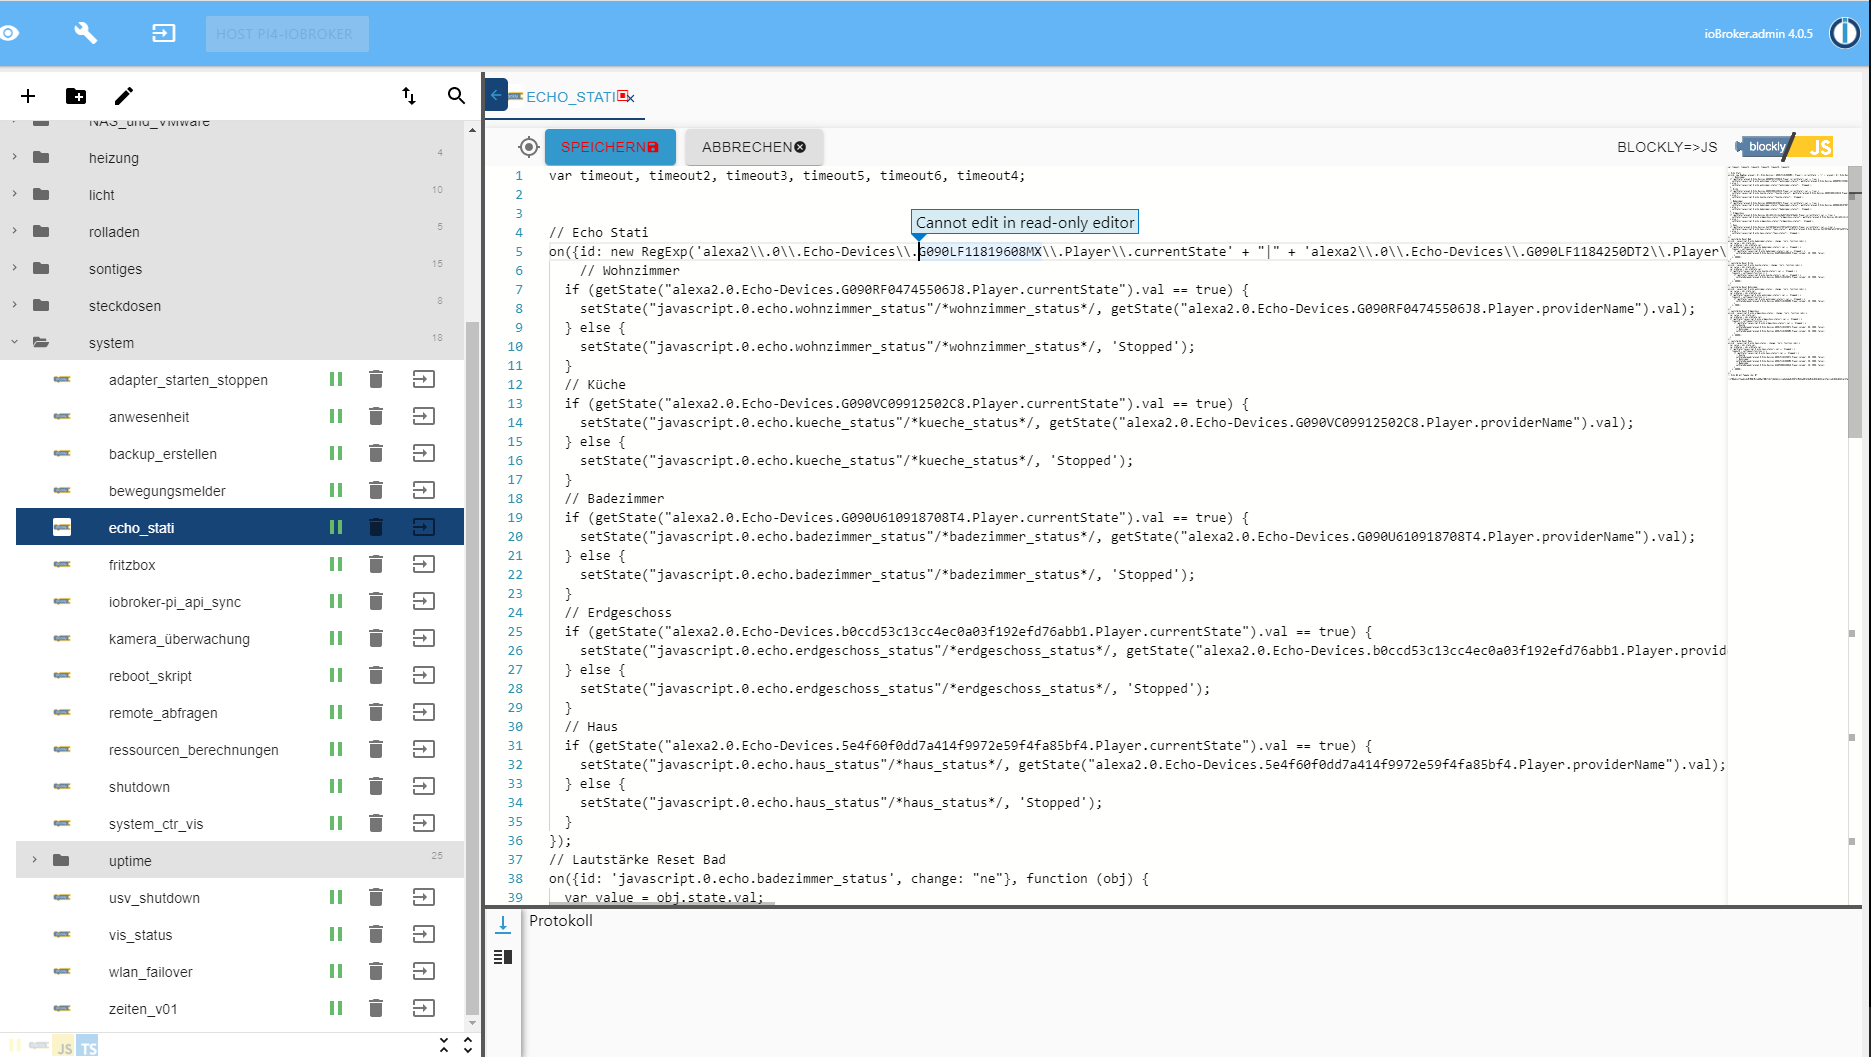Select the wlan_failover script

click(x=150, y=972)
